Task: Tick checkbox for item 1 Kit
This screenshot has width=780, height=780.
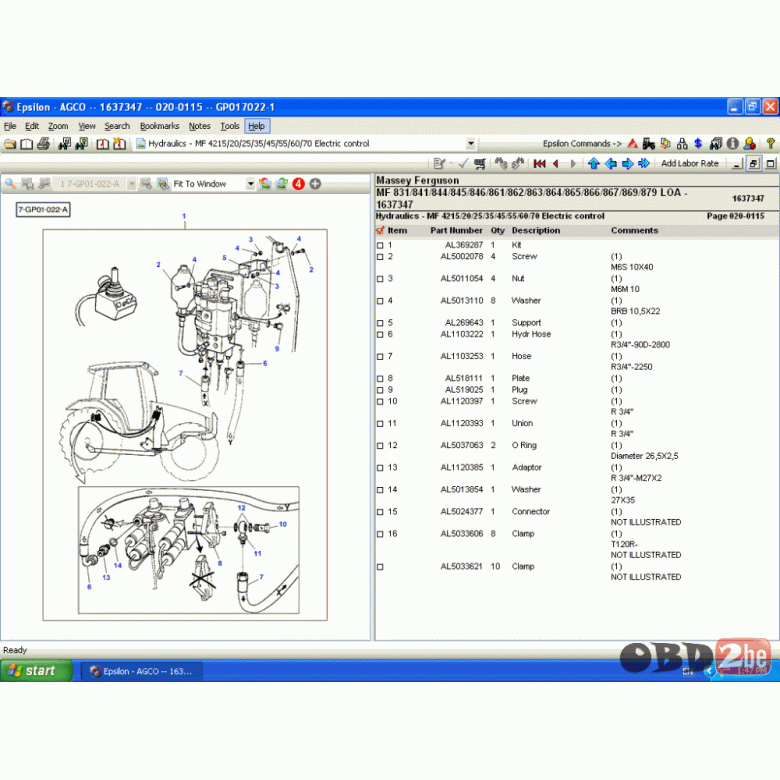Action: (380, 245)
